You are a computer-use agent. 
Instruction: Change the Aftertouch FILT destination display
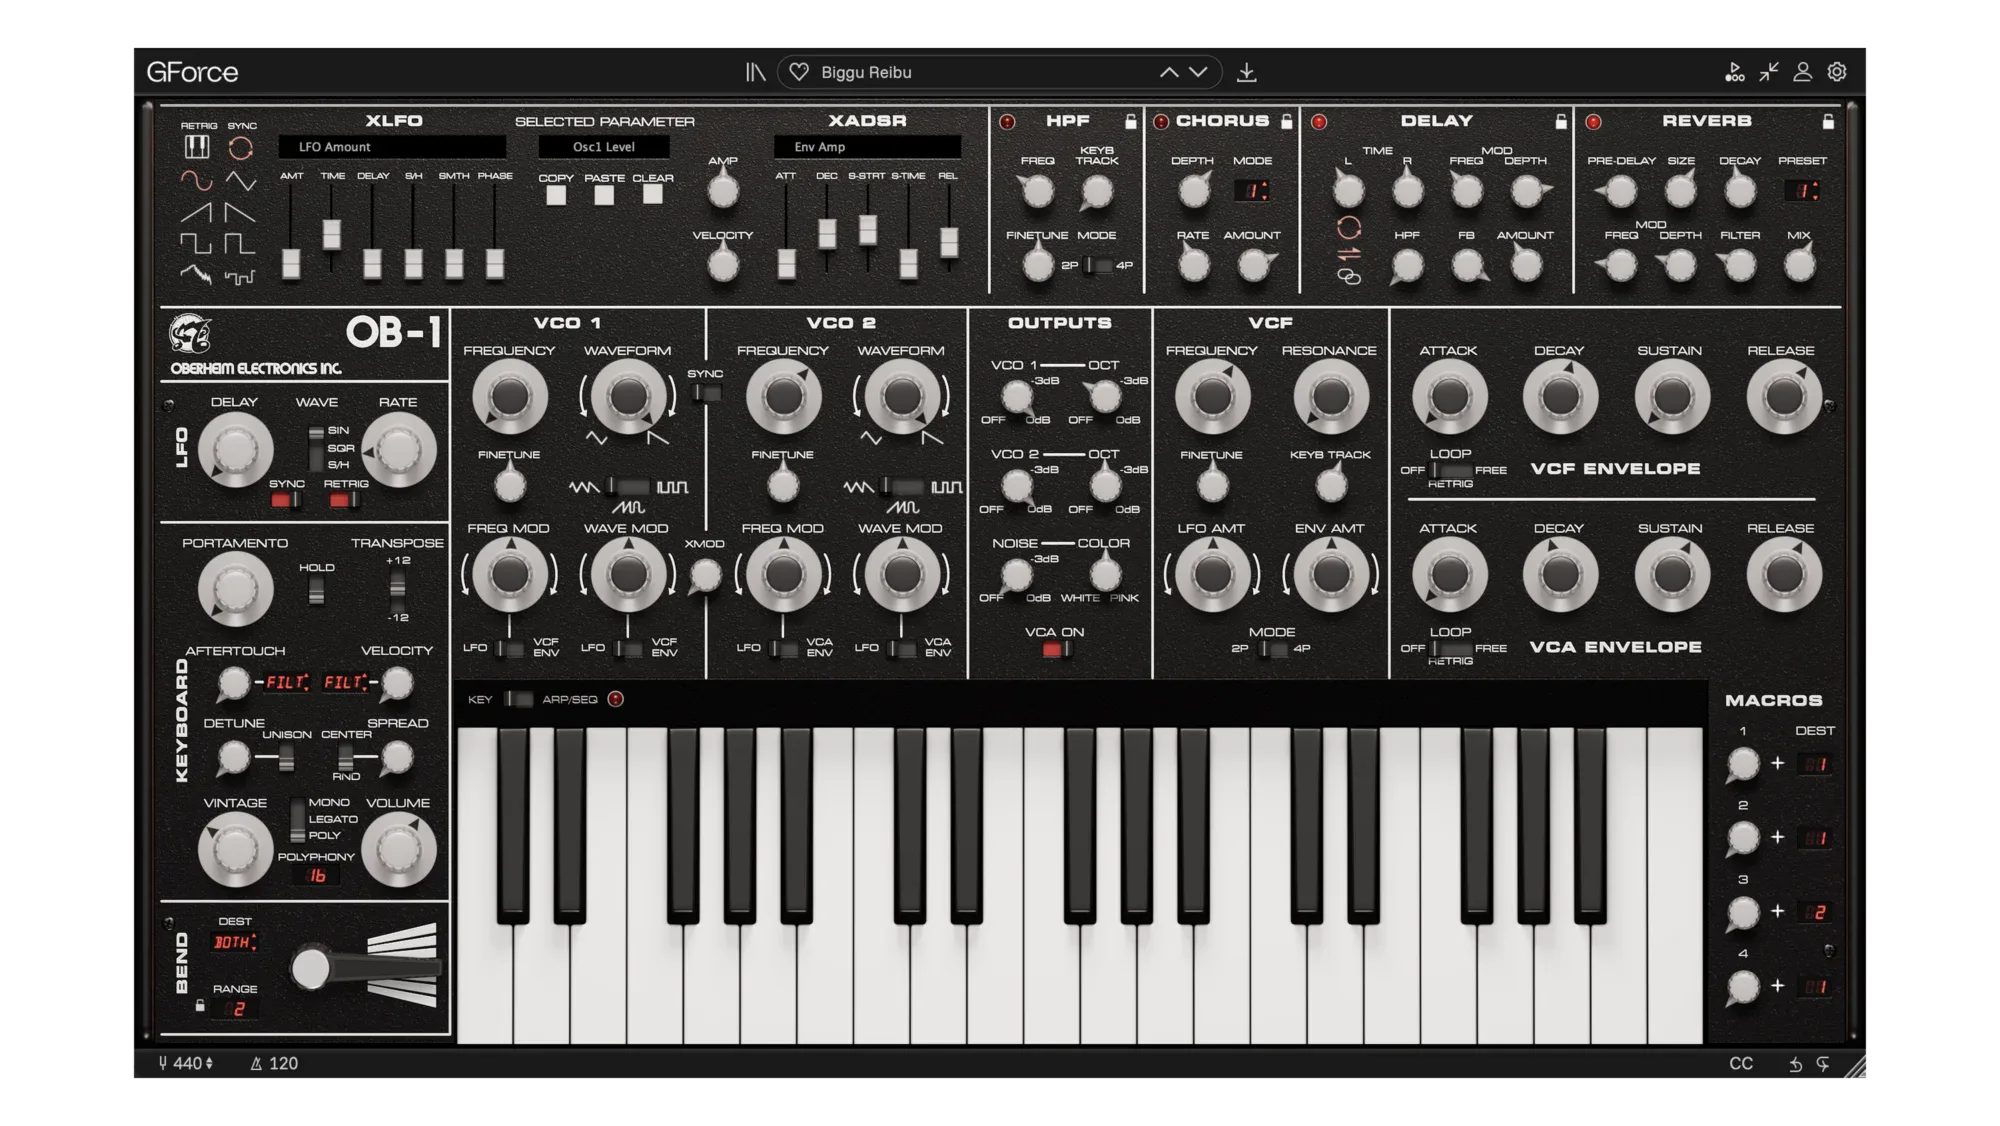[288, 683]
